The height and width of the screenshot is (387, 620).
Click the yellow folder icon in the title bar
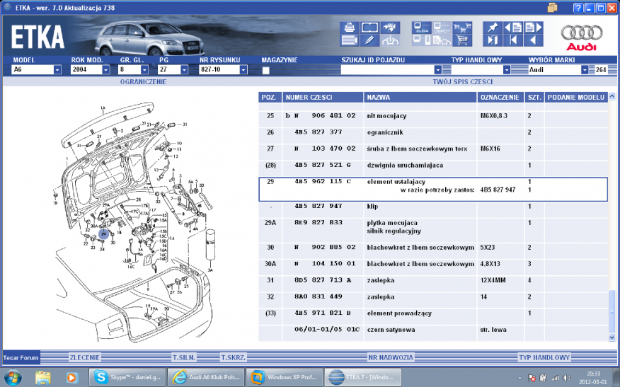coord(552,8)
